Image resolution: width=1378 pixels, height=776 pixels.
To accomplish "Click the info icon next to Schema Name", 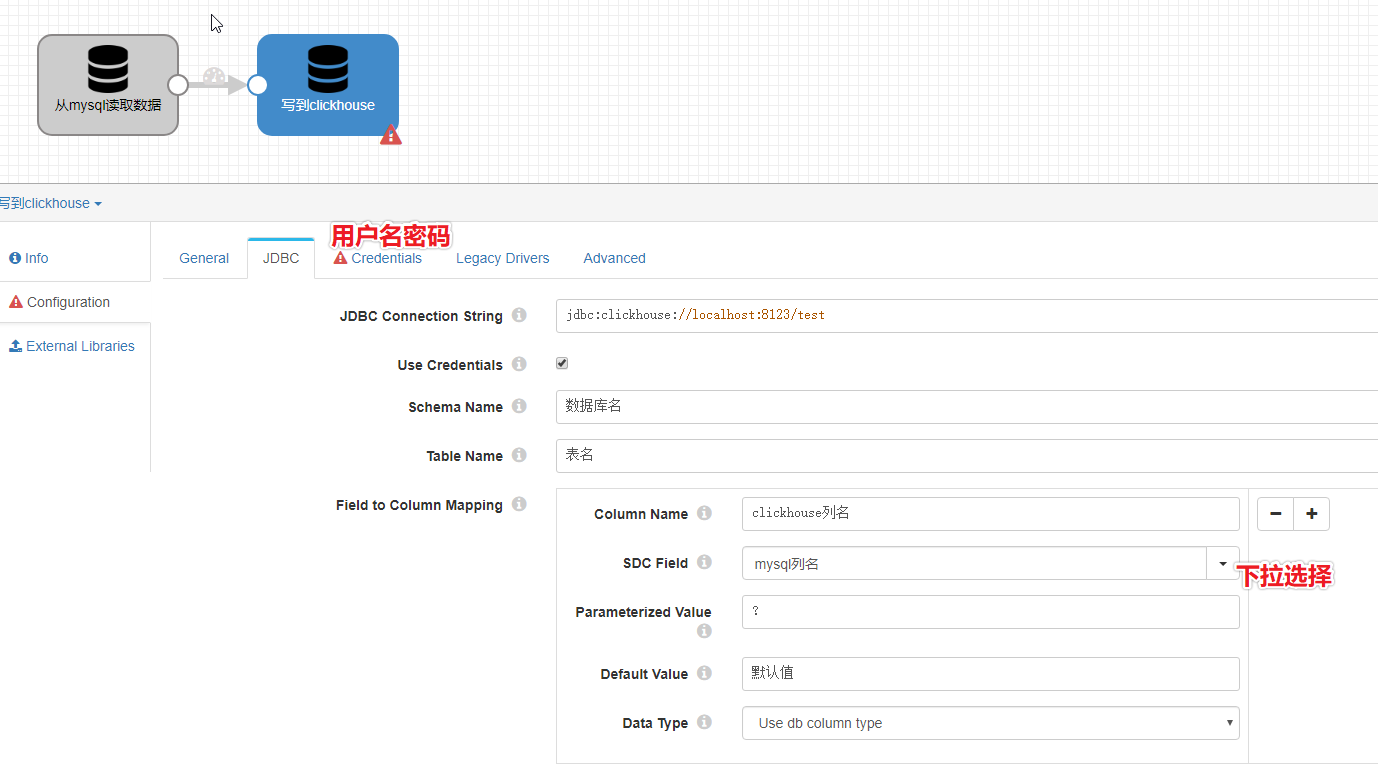I will coord(519,406).
